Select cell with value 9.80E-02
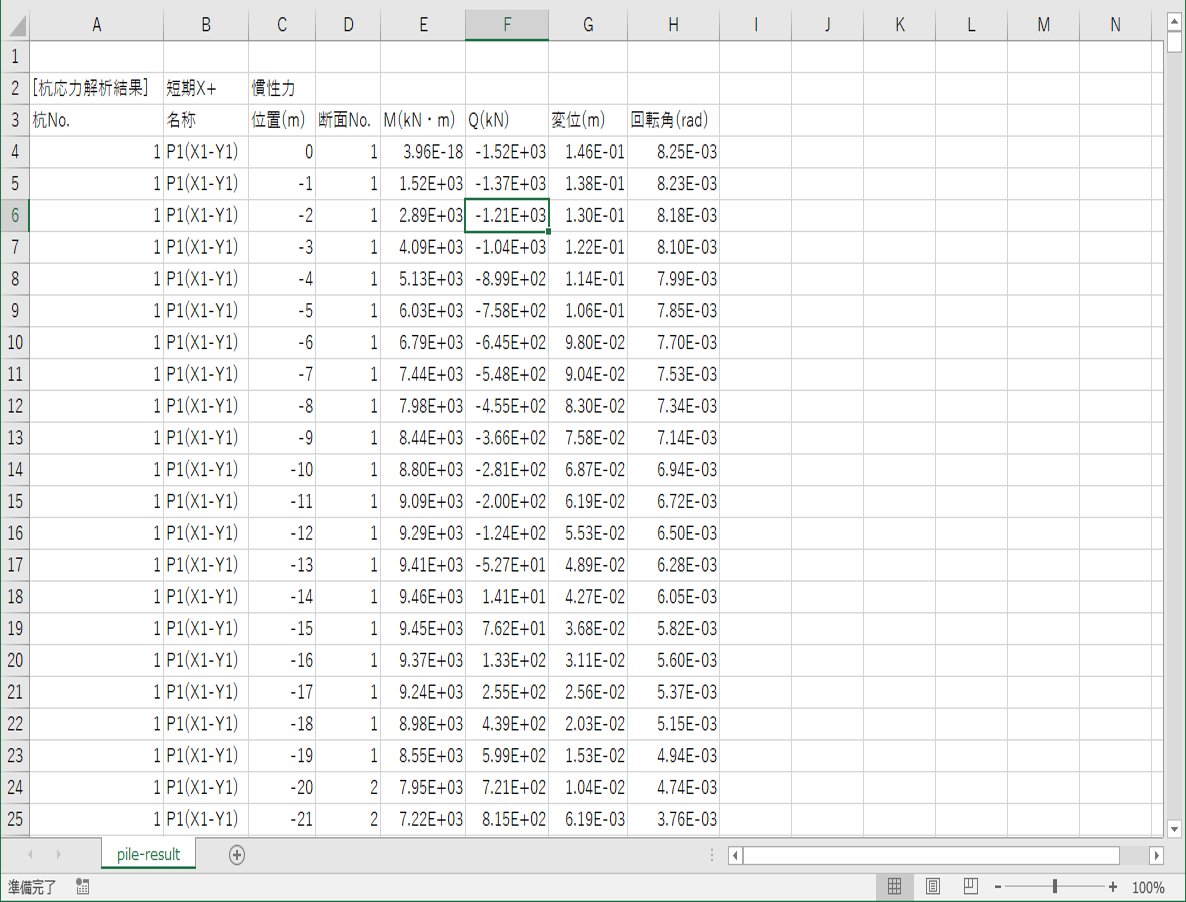1186x902 pixels. (x=588, y=343)
